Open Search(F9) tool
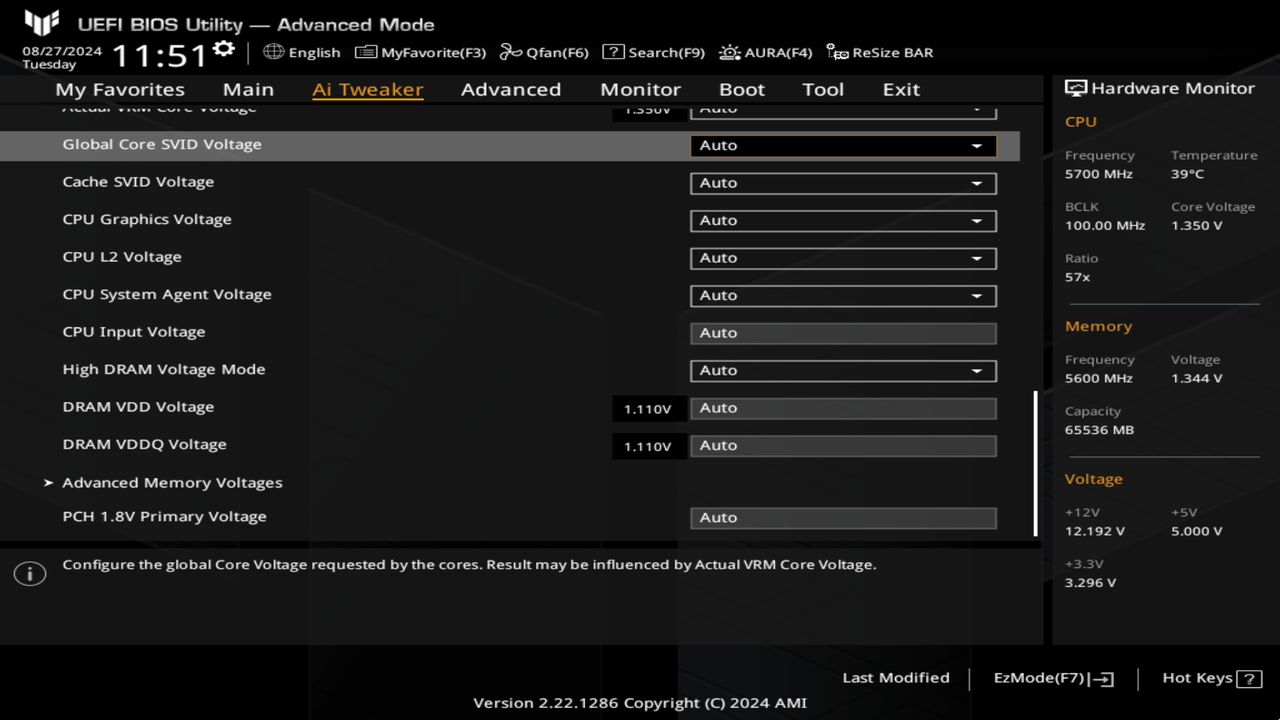The width and height of the screenshot is (1280, 720). coord(654,52)
